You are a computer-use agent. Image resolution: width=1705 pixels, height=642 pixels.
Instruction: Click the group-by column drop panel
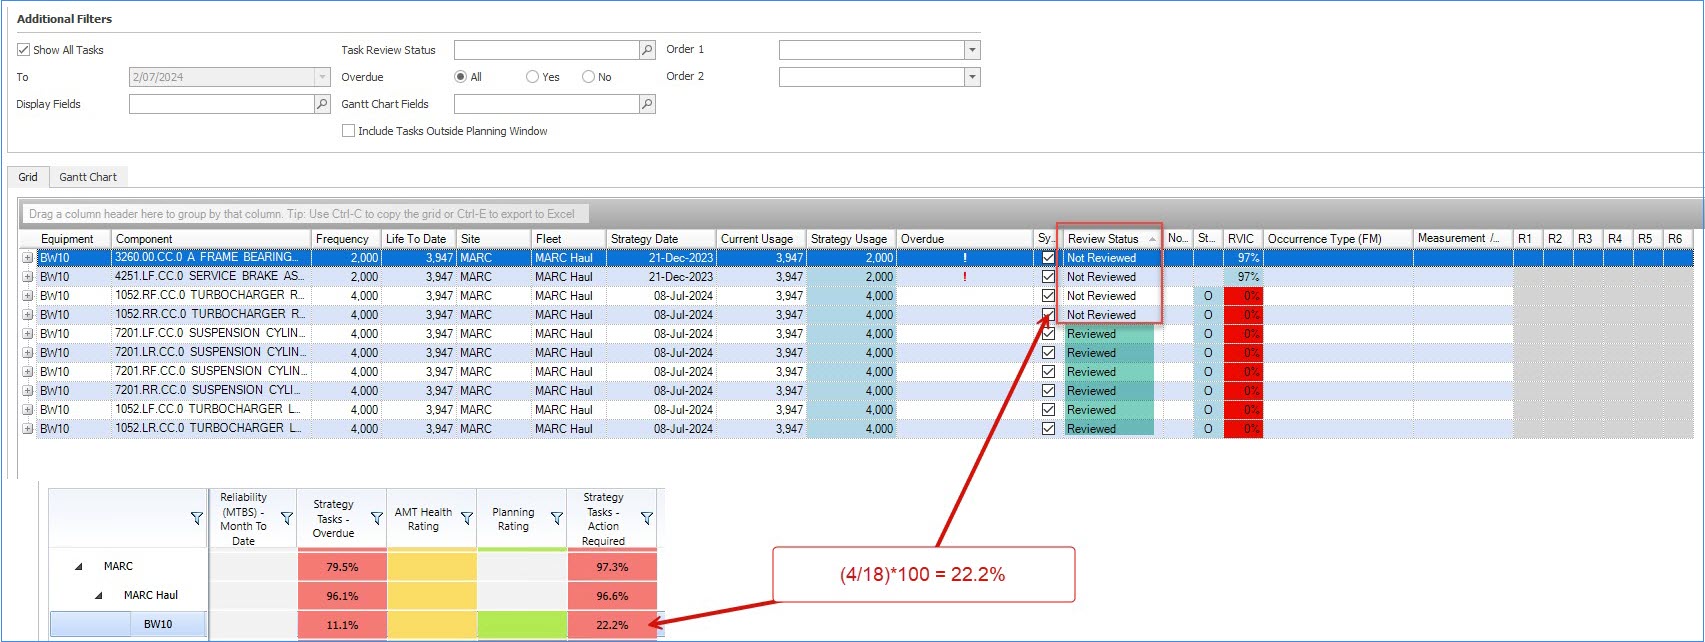(x=306, y=214)
